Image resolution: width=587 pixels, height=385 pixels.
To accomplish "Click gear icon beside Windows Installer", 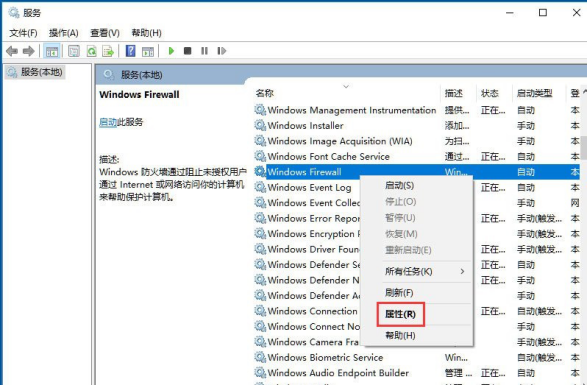I will tap(260, 125).
